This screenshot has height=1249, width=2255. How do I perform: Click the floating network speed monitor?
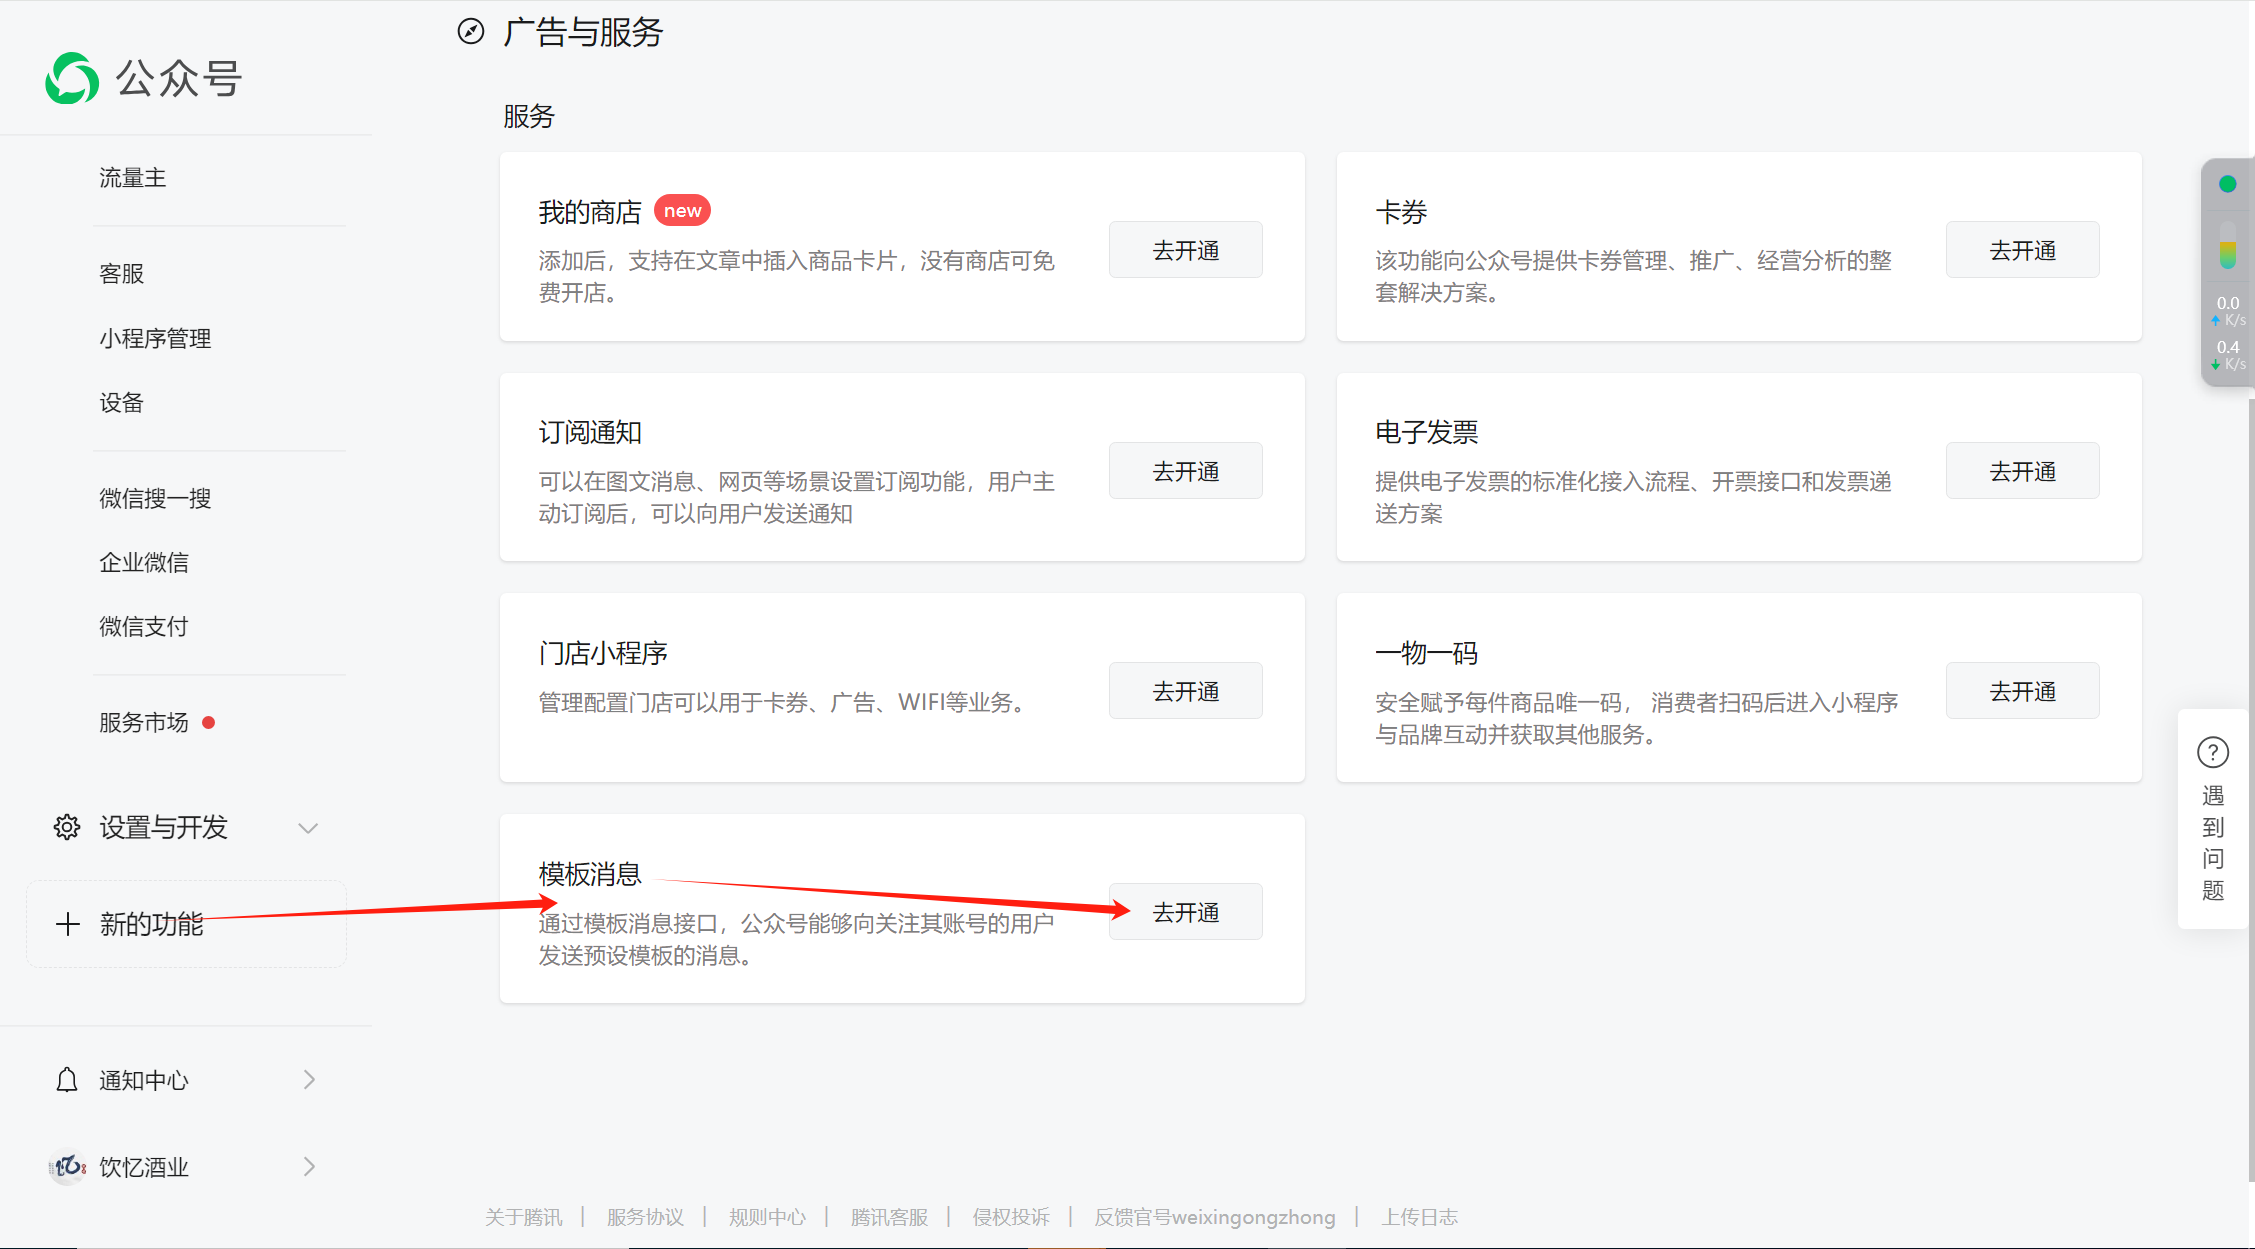pos(2227,270)
